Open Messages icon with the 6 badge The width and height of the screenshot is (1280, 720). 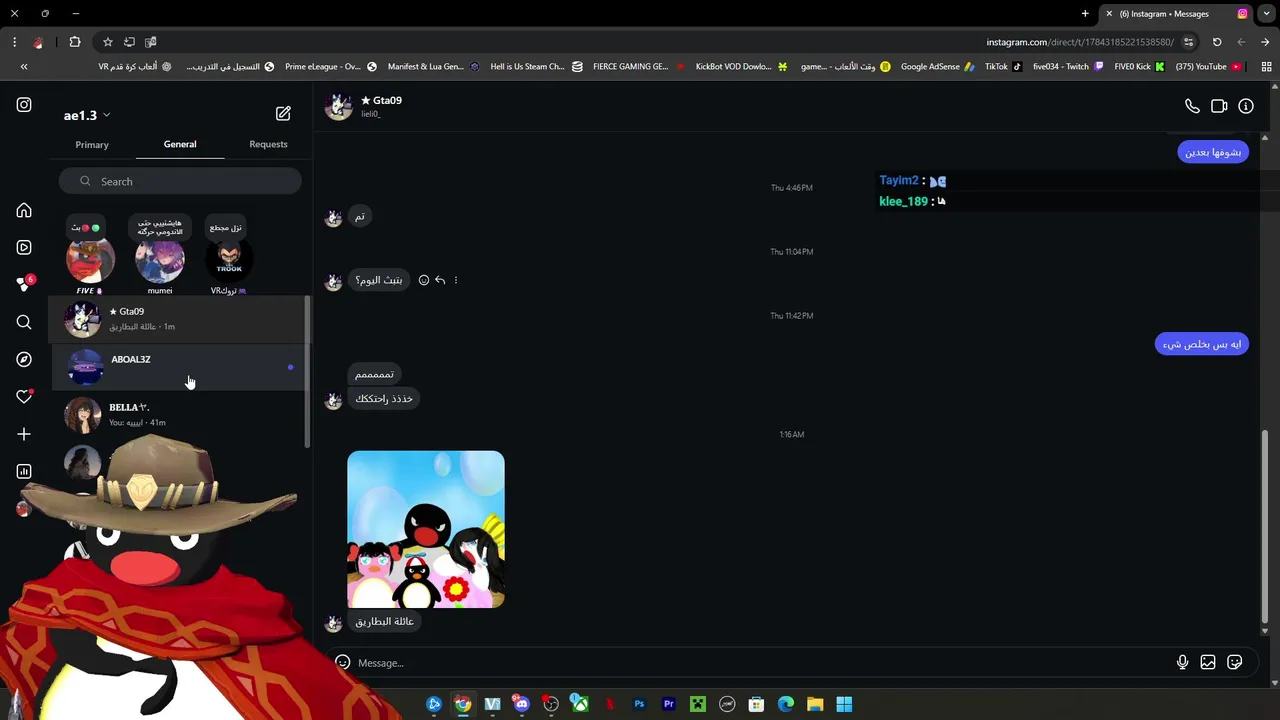(x=24, y=285)
